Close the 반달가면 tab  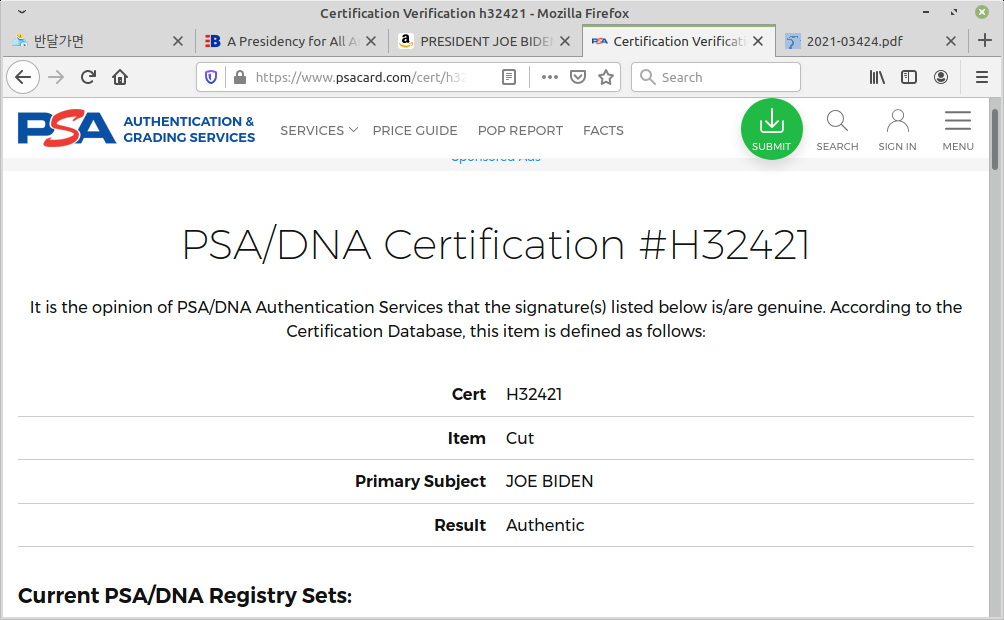coord(178,41)
